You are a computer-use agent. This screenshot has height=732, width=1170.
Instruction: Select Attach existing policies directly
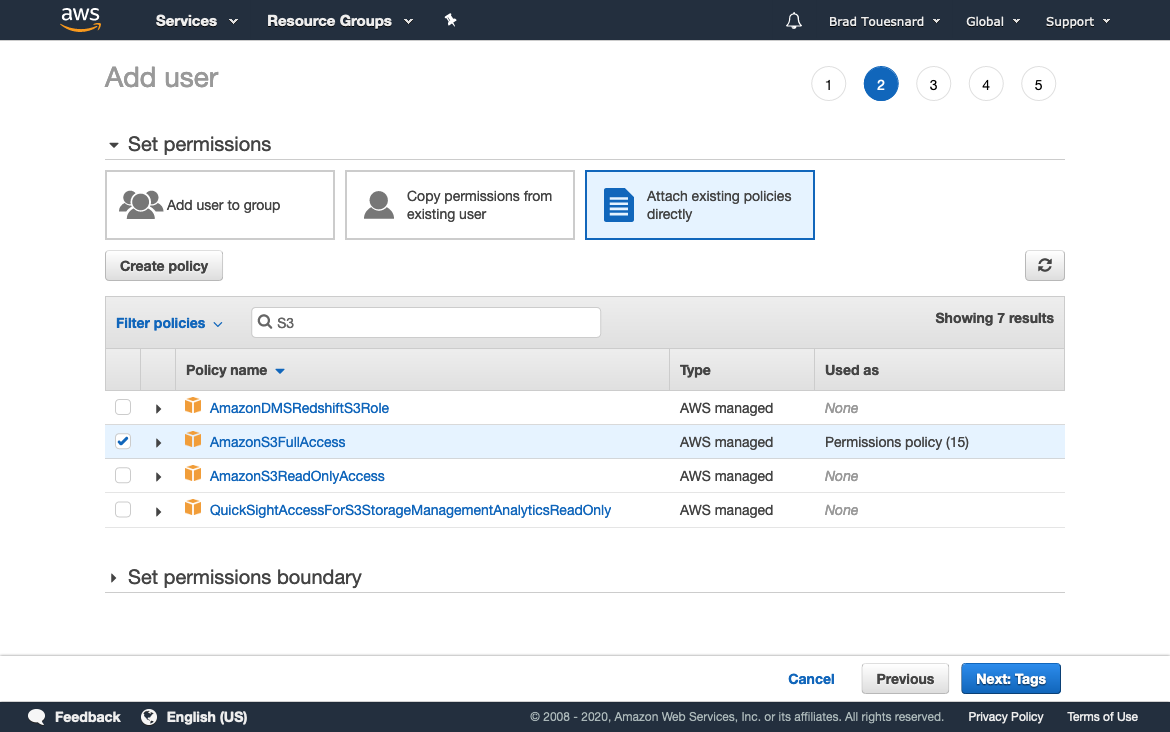699,205
